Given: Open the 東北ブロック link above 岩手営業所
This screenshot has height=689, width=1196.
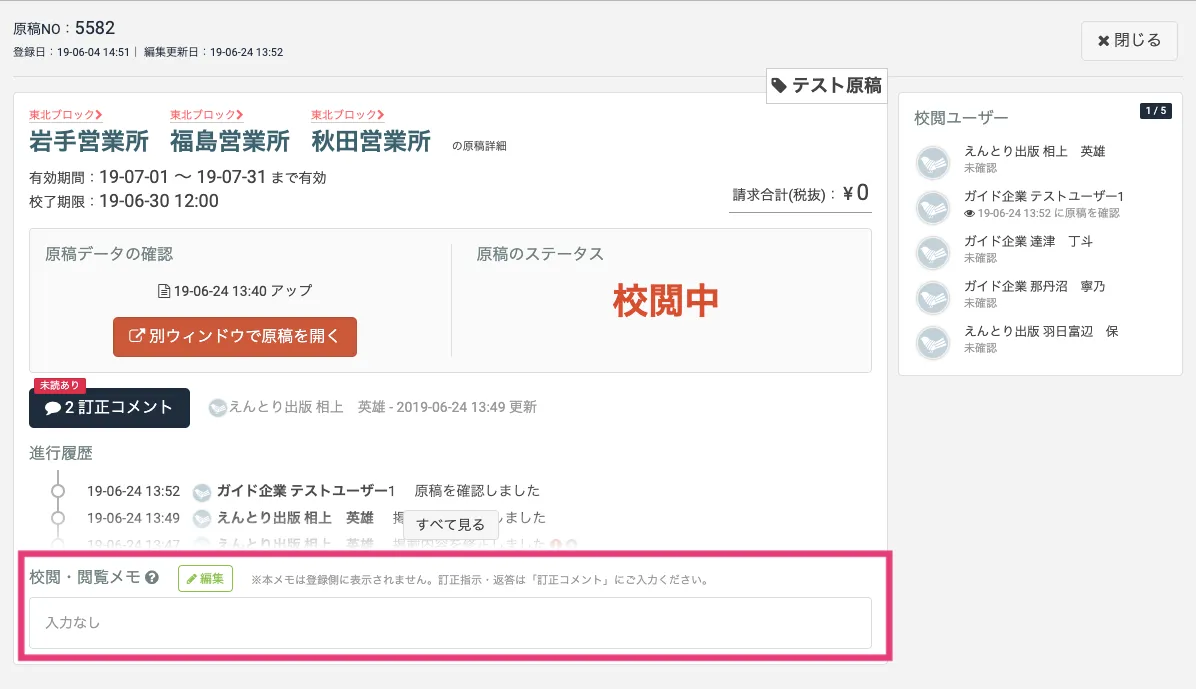Looking at the screenshot, I should [x=66, y=114].
